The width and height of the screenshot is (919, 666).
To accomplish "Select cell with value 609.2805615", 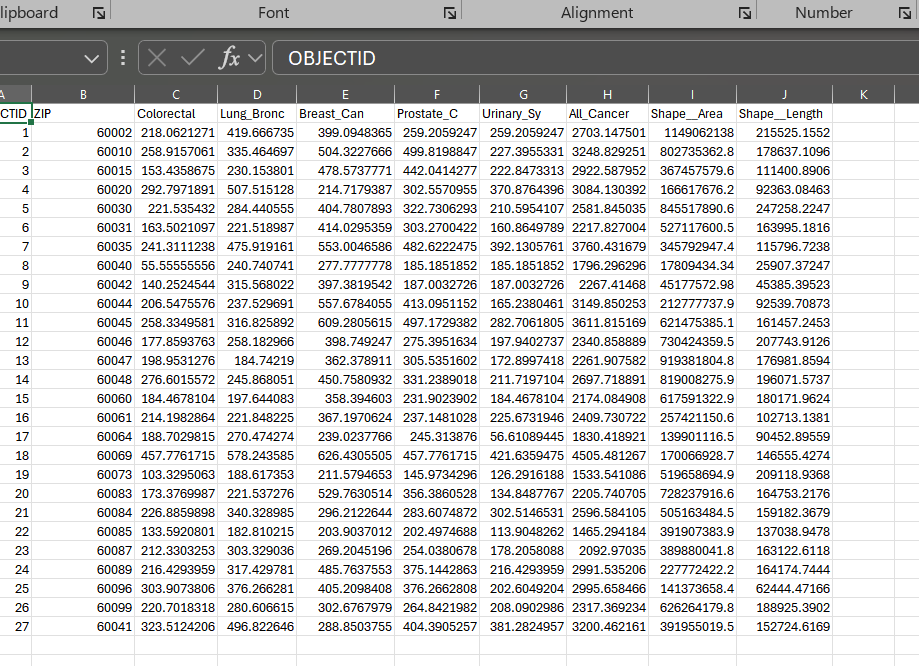I will click(x=345, y=322).
